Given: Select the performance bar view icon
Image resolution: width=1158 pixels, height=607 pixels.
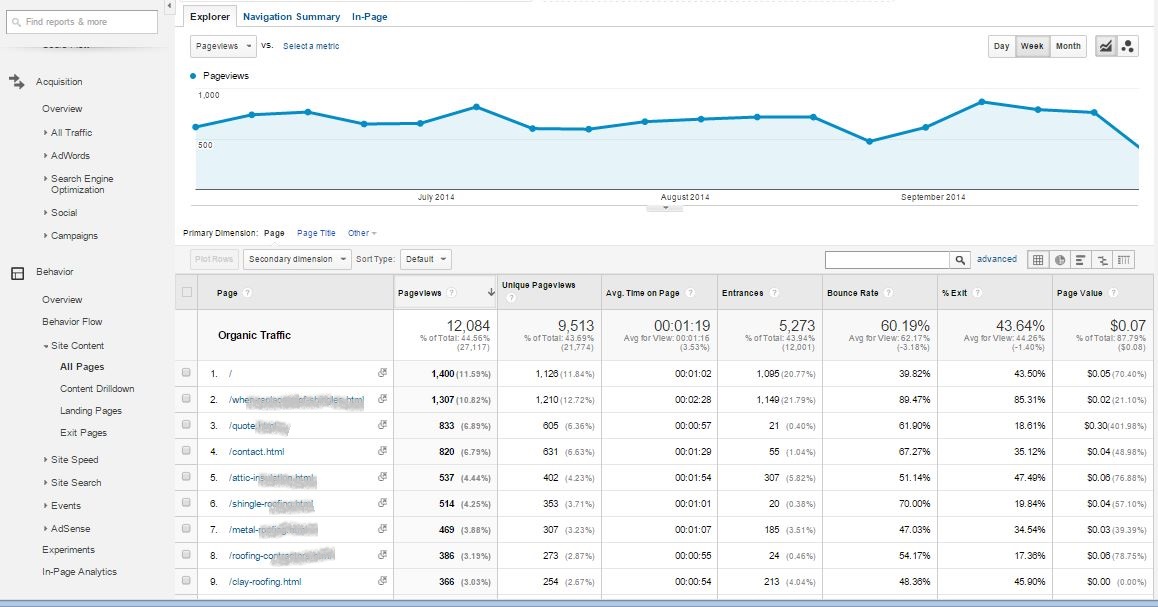Looking at the screenshot, I should (x=1081, y=260).
